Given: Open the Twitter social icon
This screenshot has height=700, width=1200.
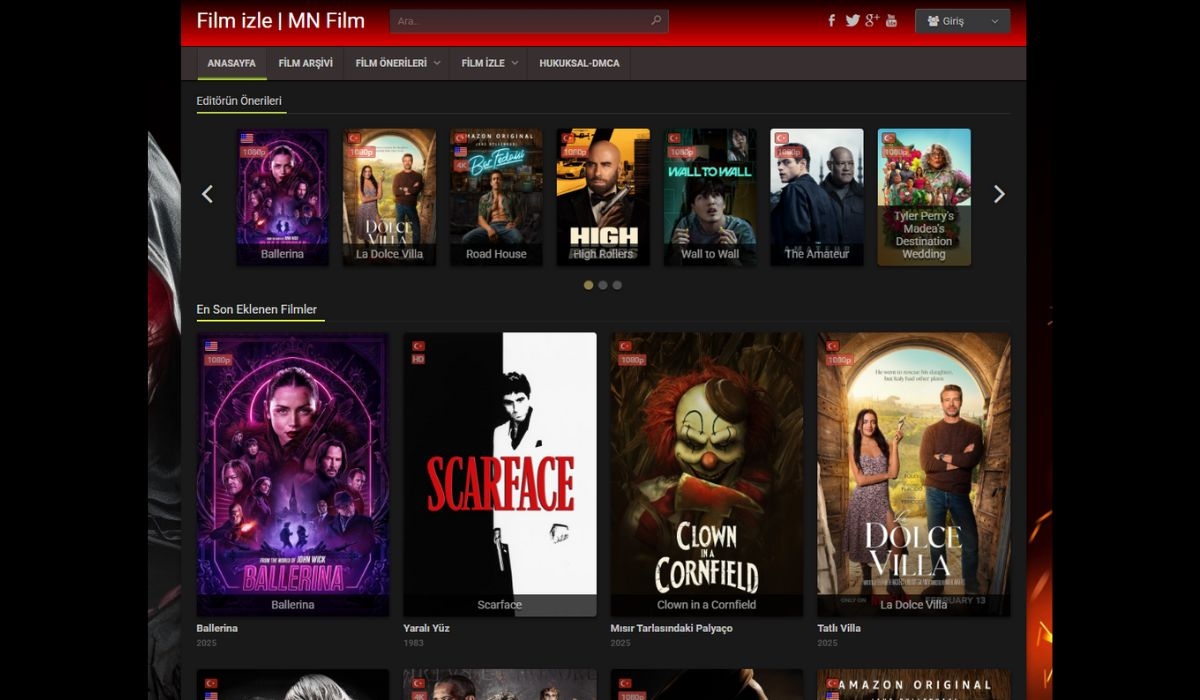Looking at the screenshot, I should (x=852, y=21).
